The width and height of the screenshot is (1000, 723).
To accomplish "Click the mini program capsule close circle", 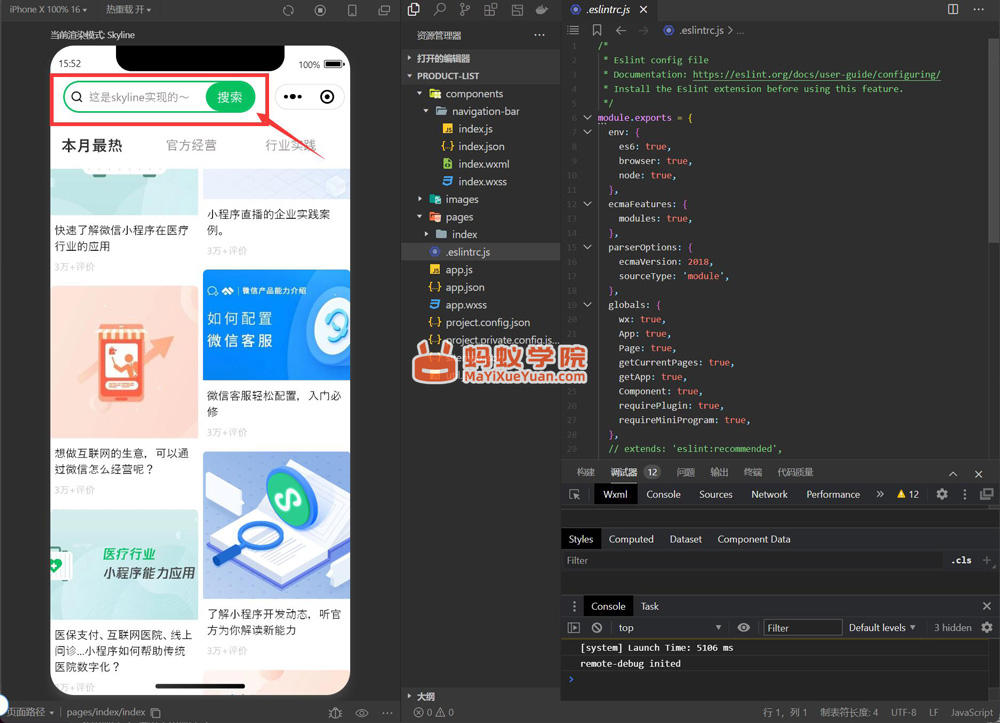I will [327, 97].
